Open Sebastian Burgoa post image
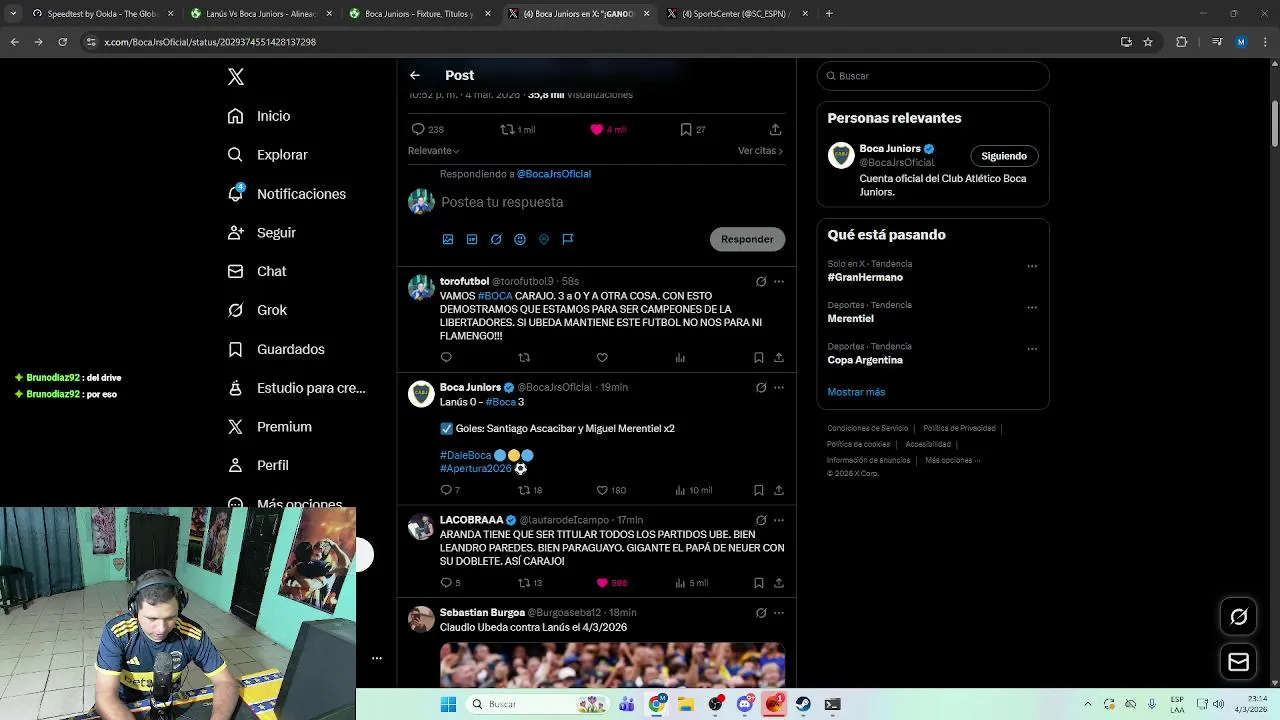The height and width of the screenshot is (720, 1280). click(x=612, y=664)
